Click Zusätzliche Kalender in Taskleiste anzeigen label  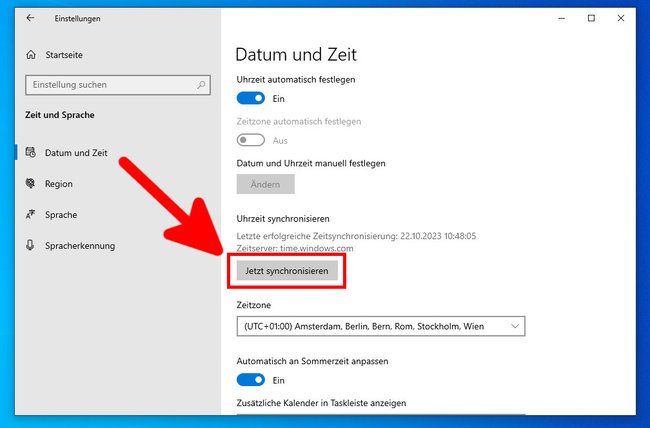tap(321, 403)
